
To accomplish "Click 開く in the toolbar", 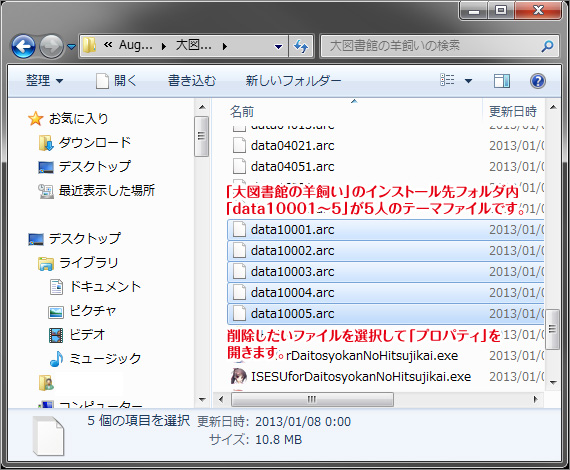I will [x=116, y=80].
